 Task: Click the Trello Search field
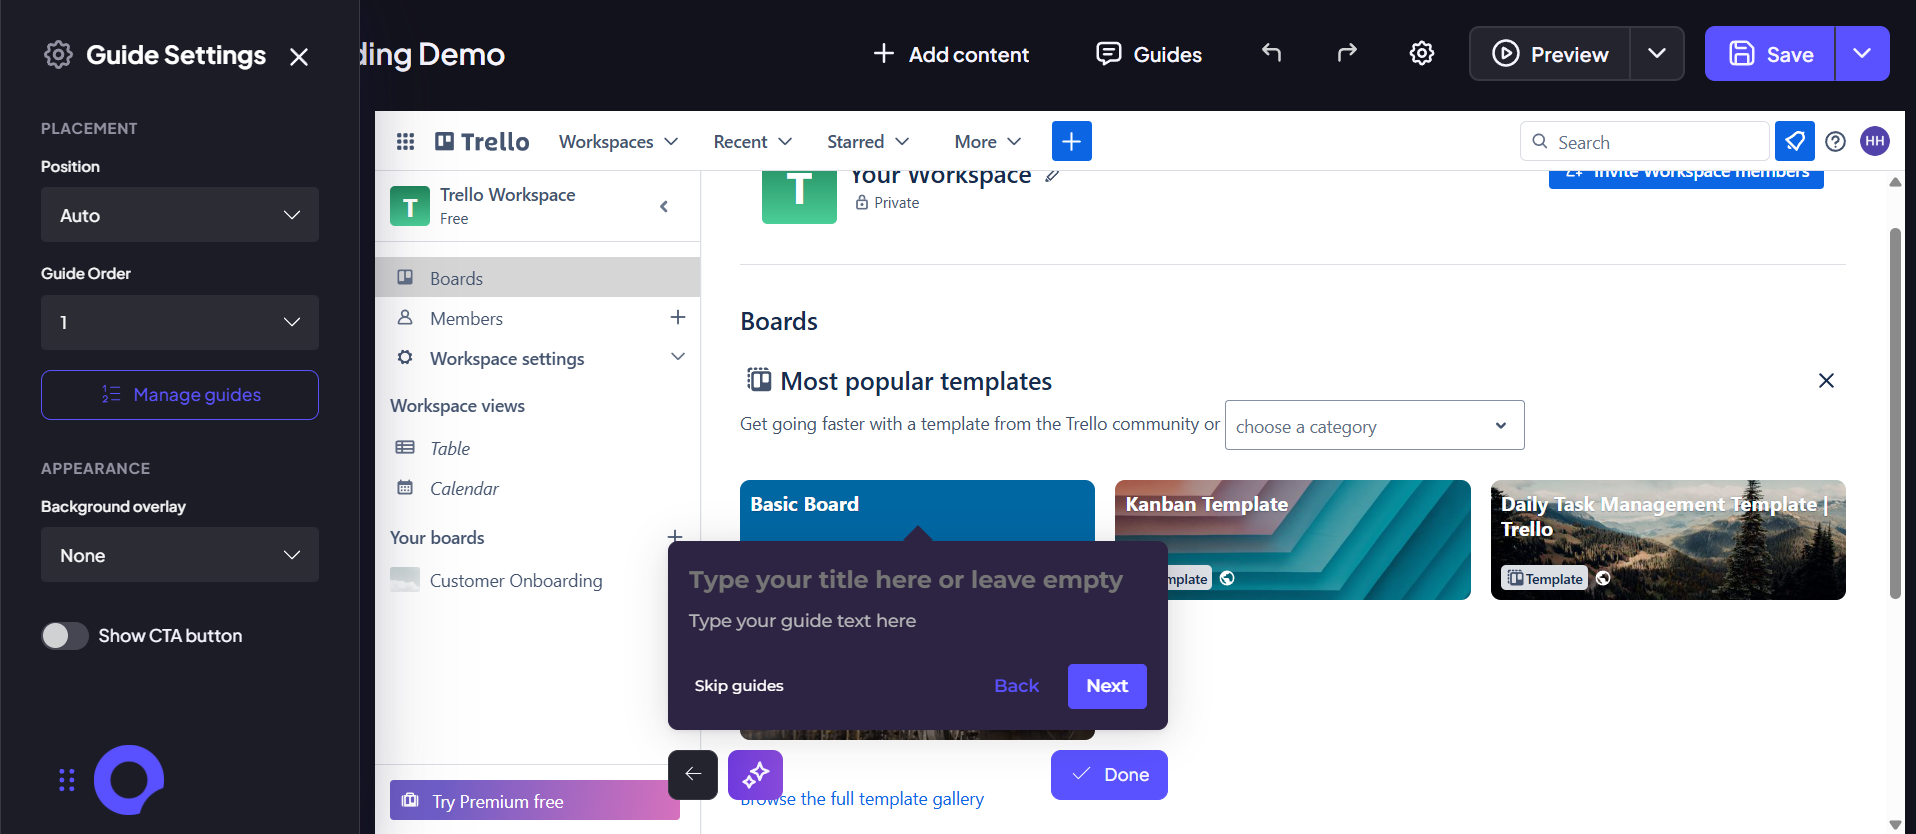coord(1645,142)
